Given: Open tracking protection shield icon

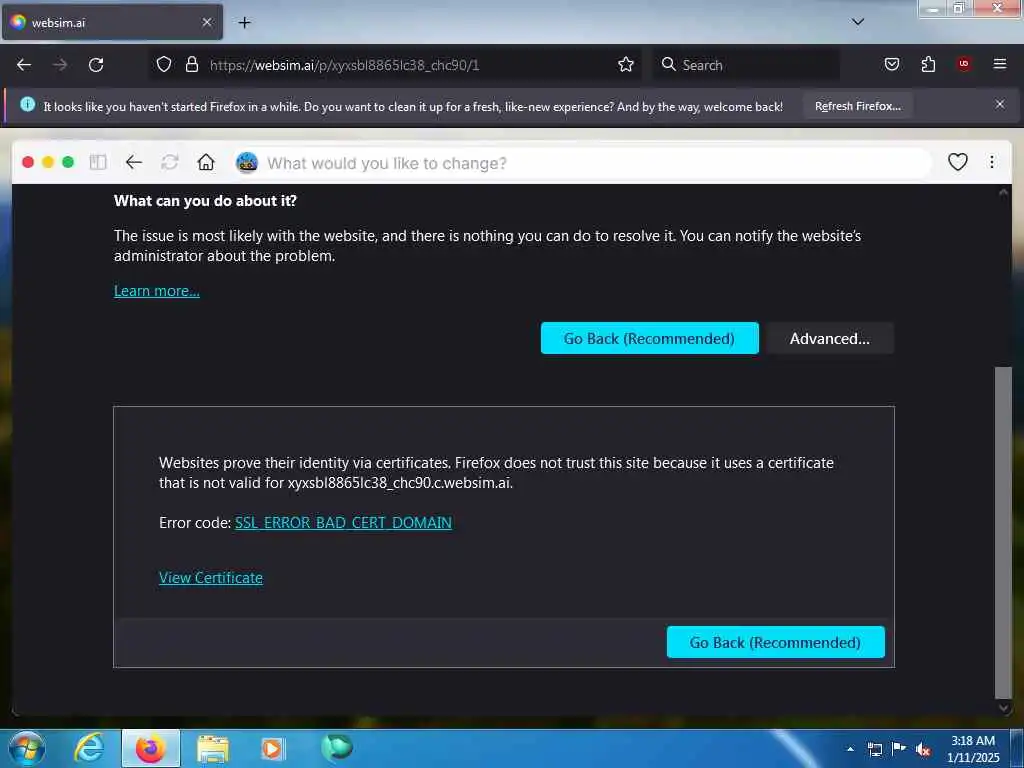Looking at the screenshot, I should [164, 64].
